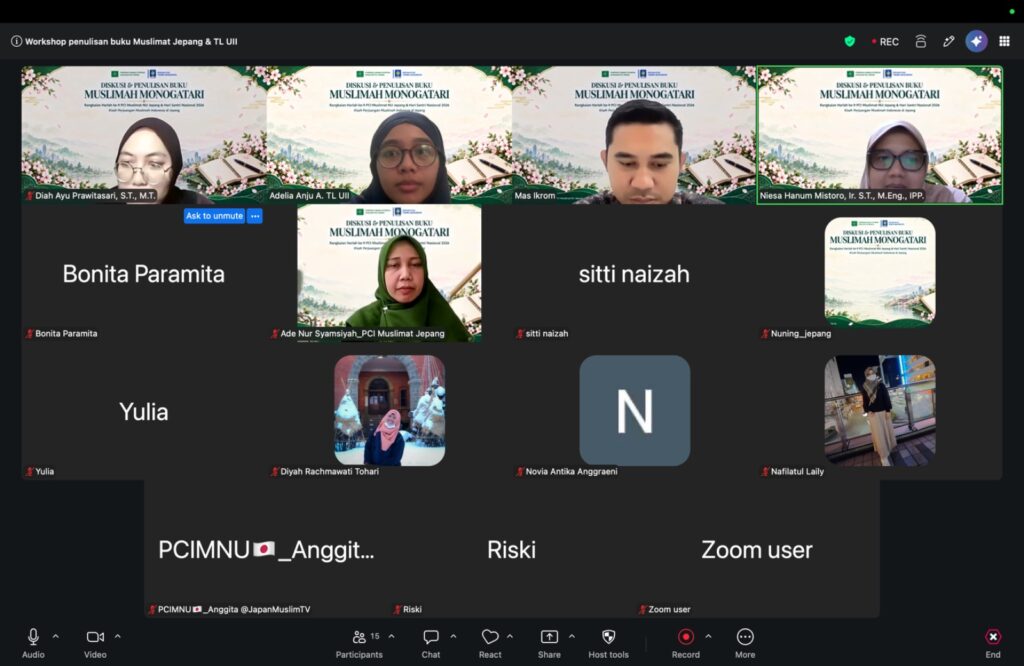Select Ade Nur Syamsiyah's video tile
The image size is (1024, 666).
point(389,273)
